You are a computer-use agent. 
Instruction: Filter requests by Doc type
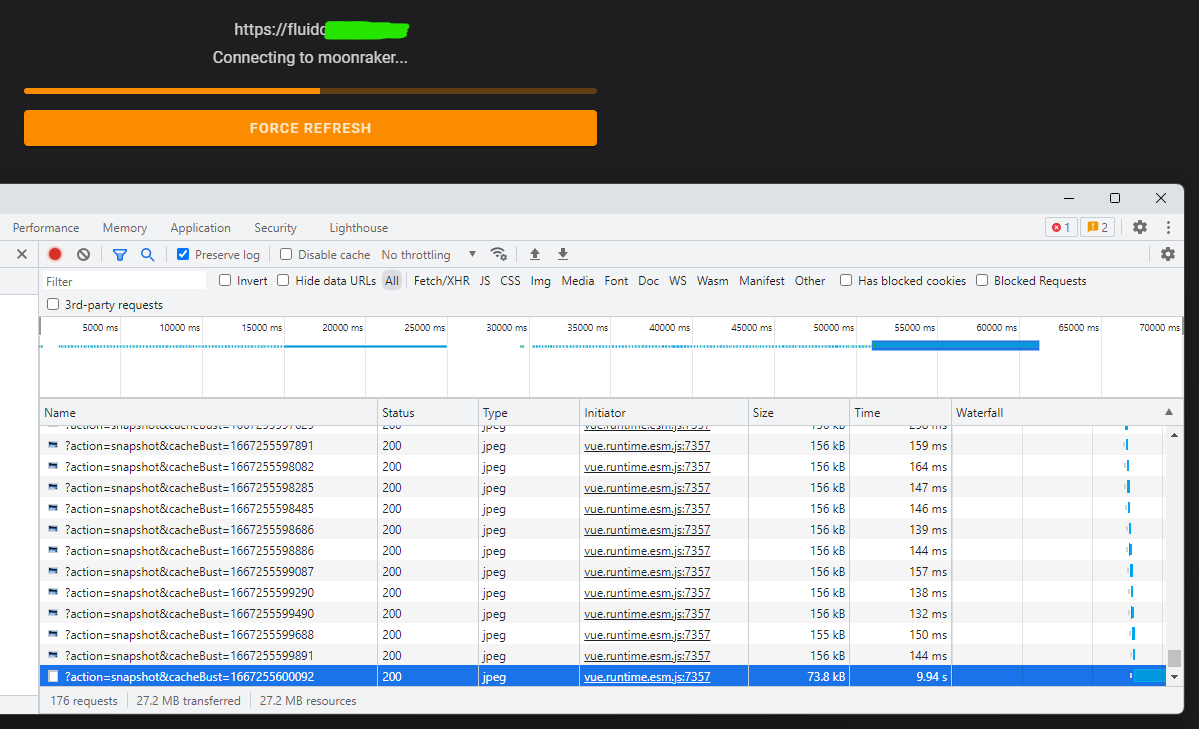[648, 281]
